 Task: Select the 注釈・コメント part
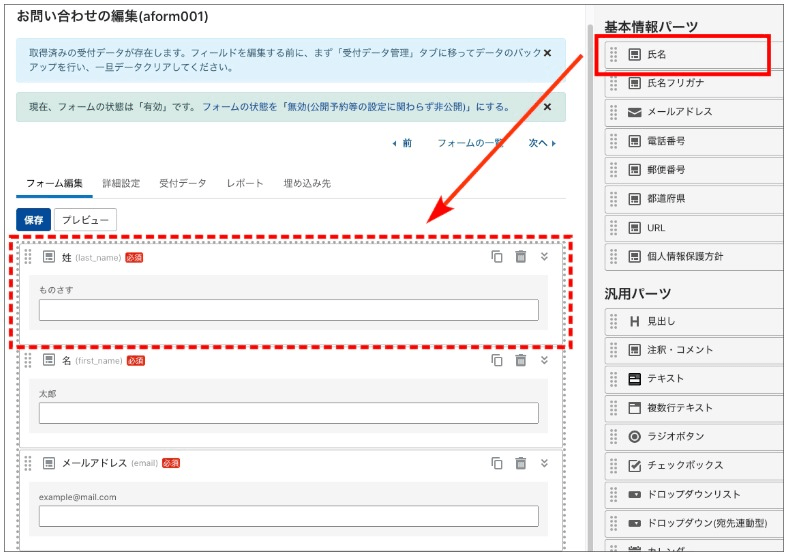click(x=694, y=350)
